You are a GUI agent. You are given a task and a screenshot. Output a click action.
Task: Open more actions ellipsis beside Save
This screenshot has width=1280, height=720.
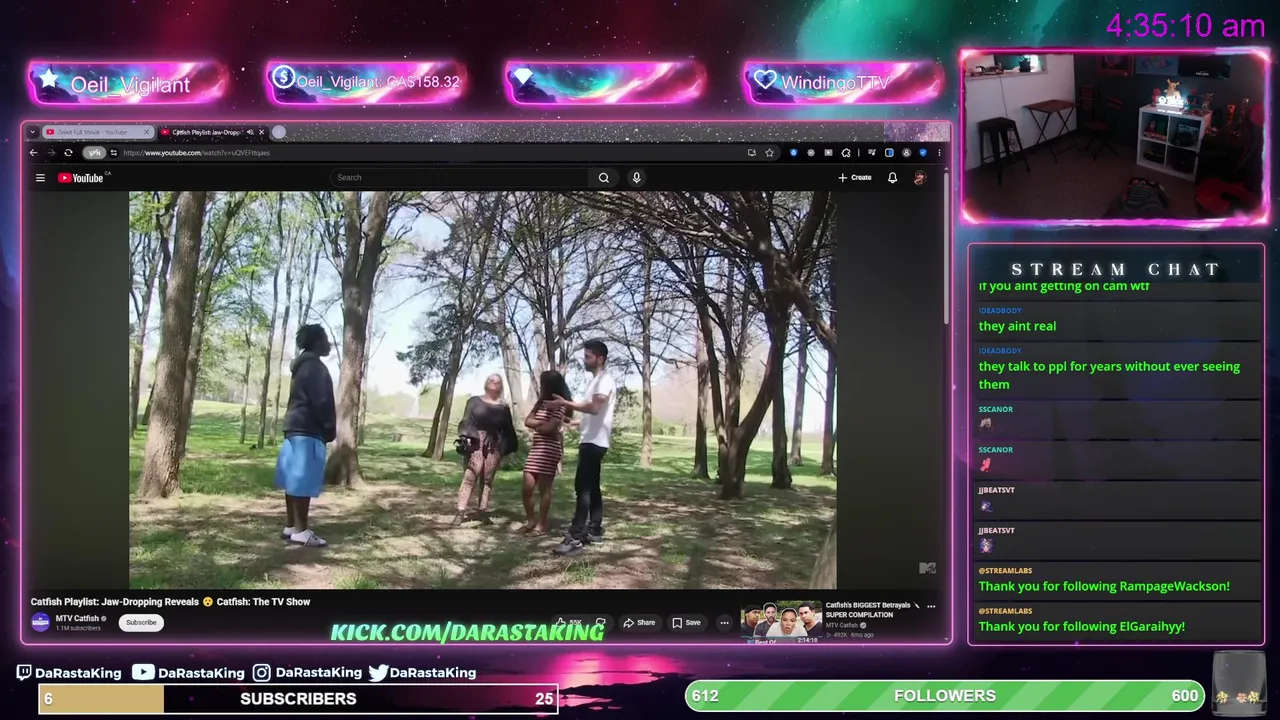724,622
